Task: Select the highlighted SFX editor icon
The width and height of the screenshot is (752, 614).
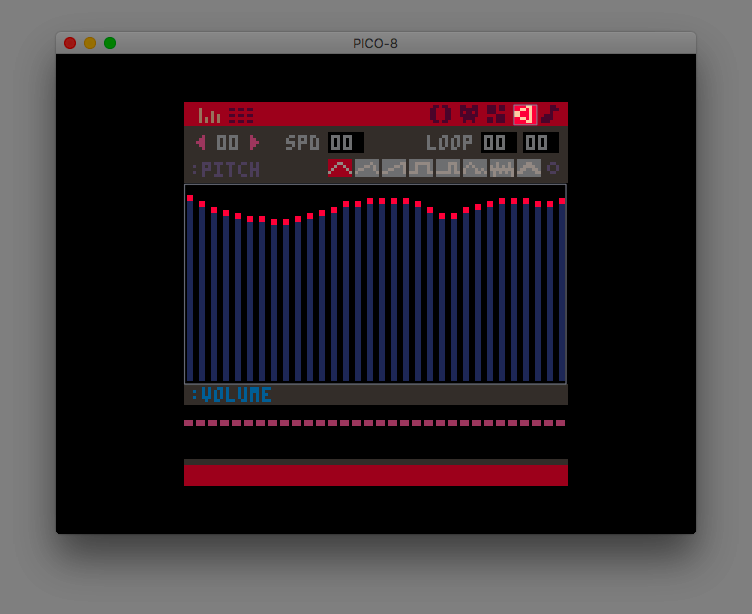Action: 525,115
